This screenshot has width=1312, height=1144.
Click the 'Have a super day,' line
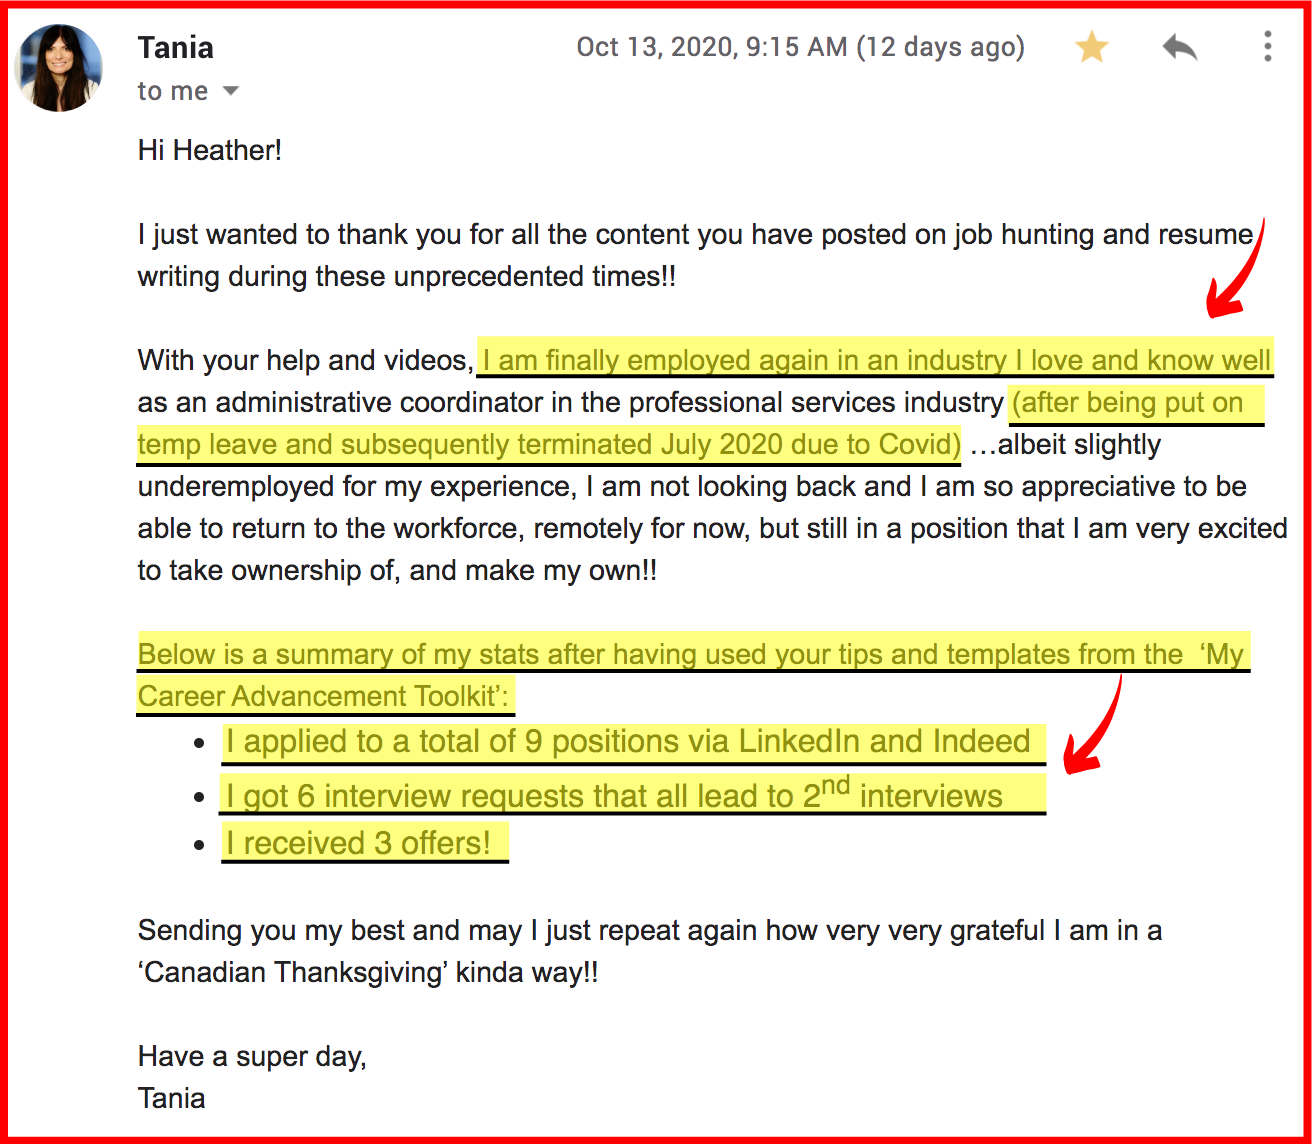252,1056
